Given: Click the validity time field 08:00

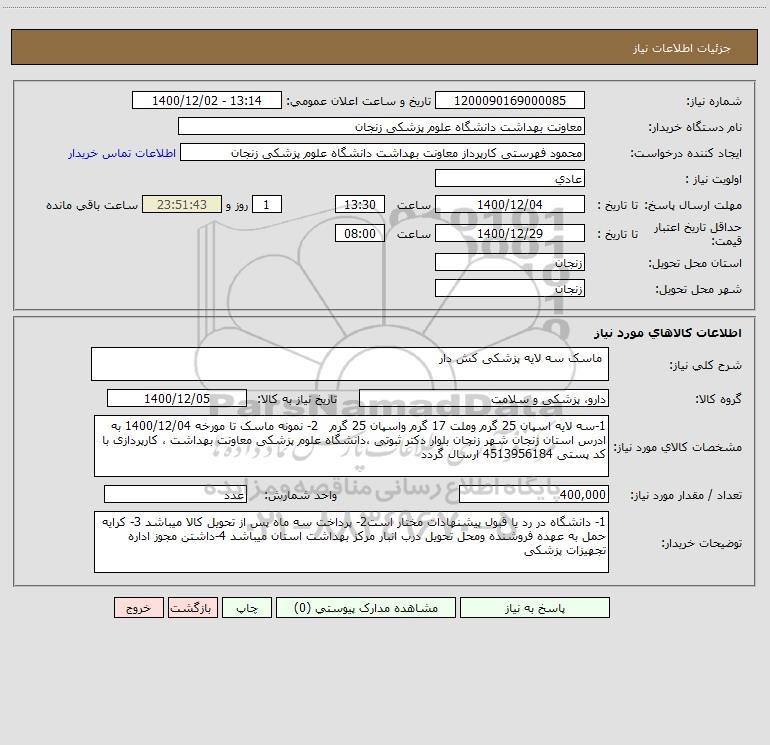Looking at the screenshot, I should click(359, 233).
